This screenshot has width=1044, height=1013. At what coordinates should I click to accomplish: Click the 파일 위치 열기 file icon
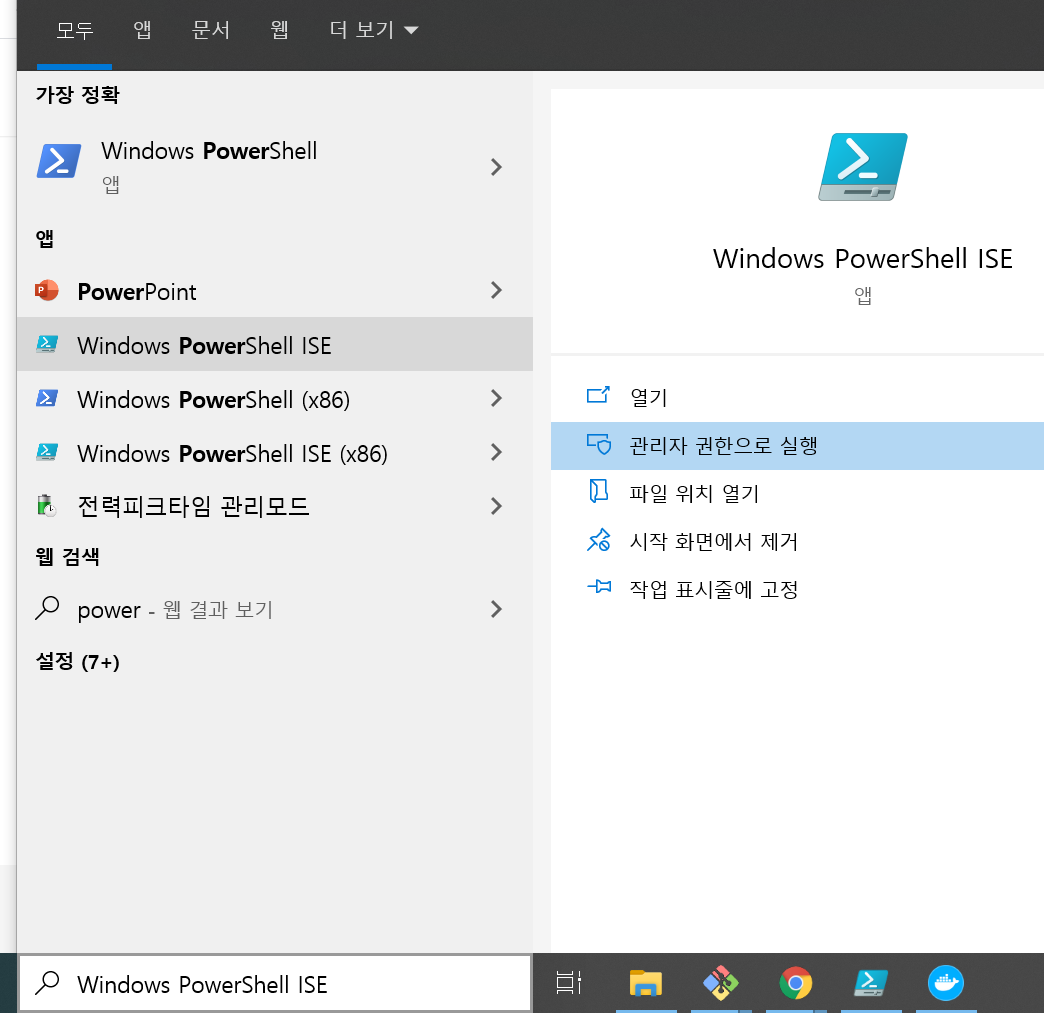(x=599, y=492)
